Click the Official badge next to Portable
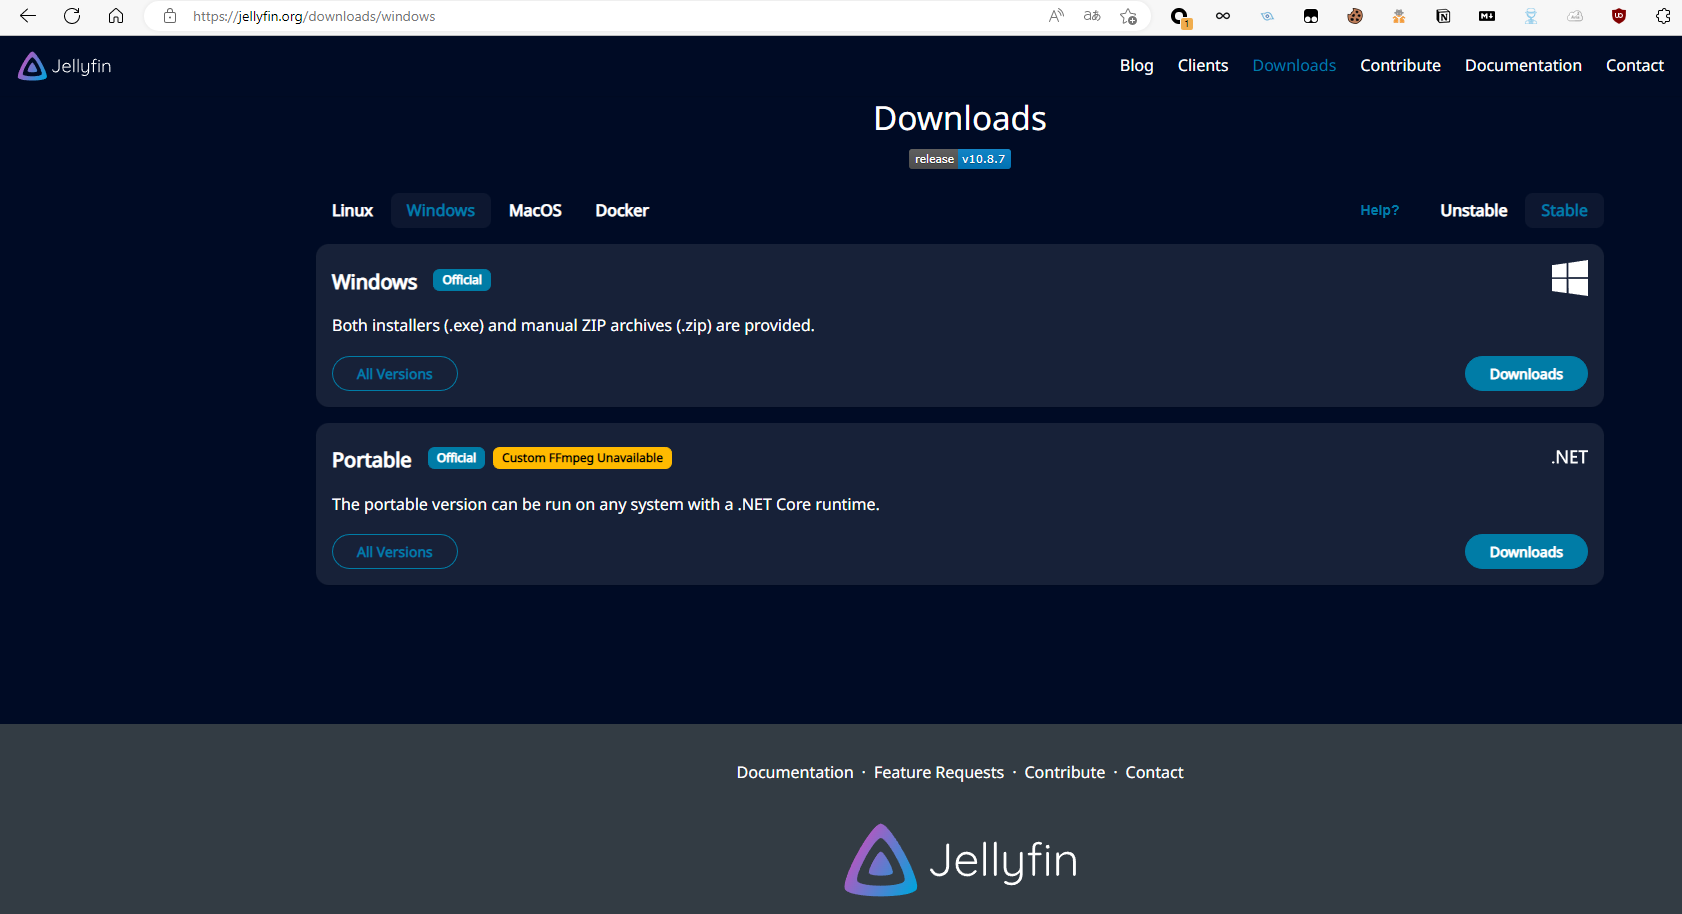Image resolution: width=1682 pixels, height=914 pixels. pyautogui.click(x=456, y=458)
